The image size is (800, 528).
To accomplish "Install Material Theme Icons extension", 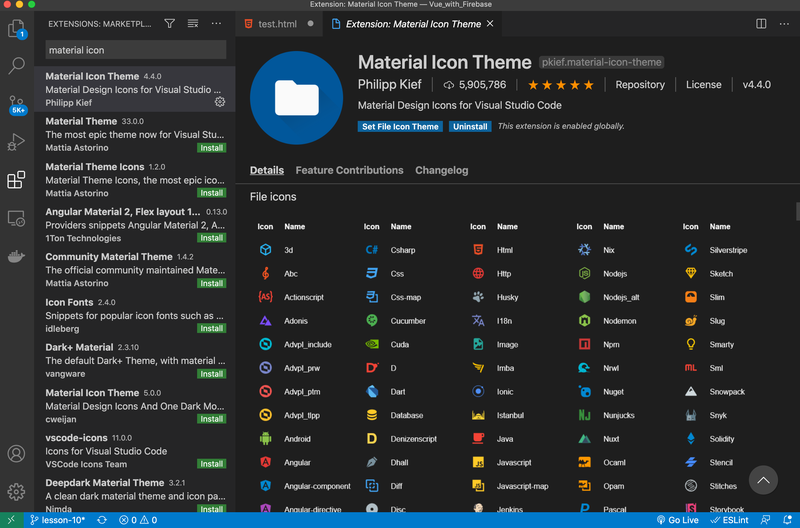I will tap(212, 193).
